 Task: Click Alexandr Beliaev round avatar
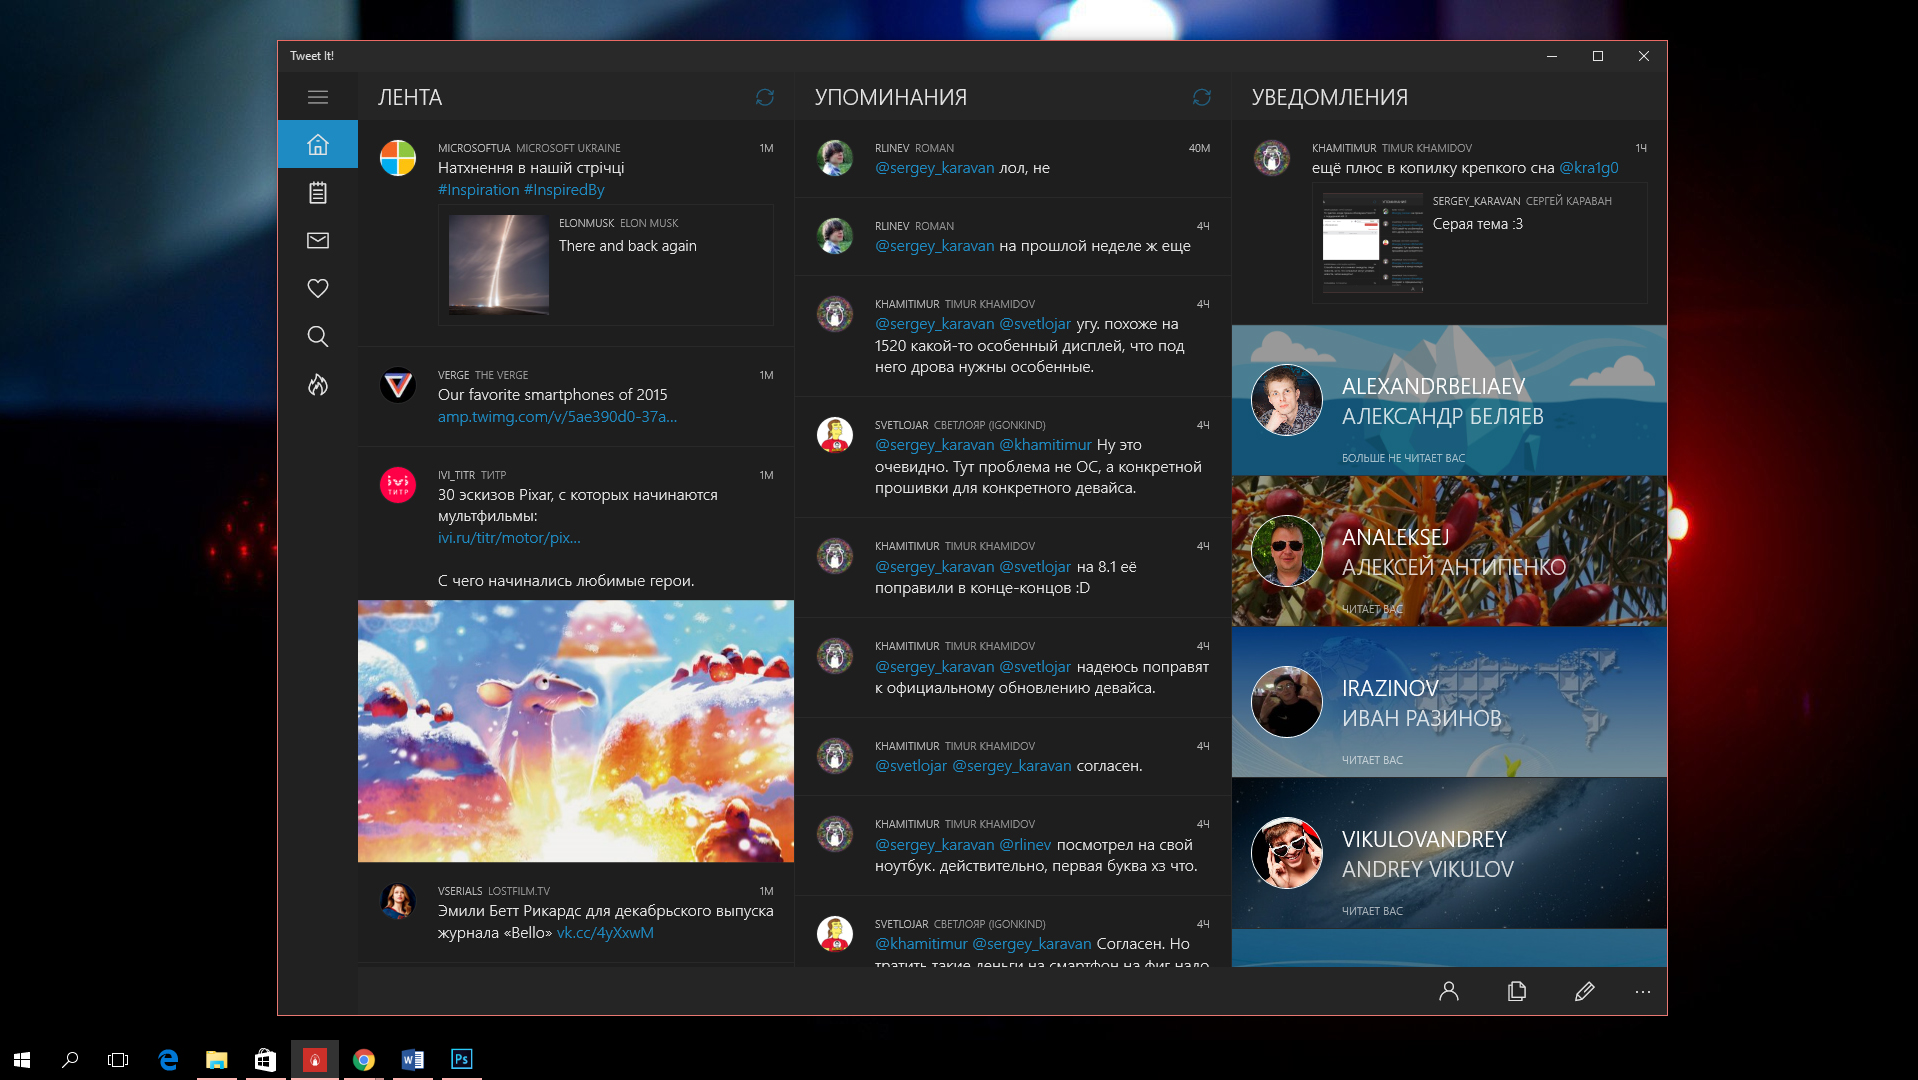pyautogui.click(x=1287, y=400)
